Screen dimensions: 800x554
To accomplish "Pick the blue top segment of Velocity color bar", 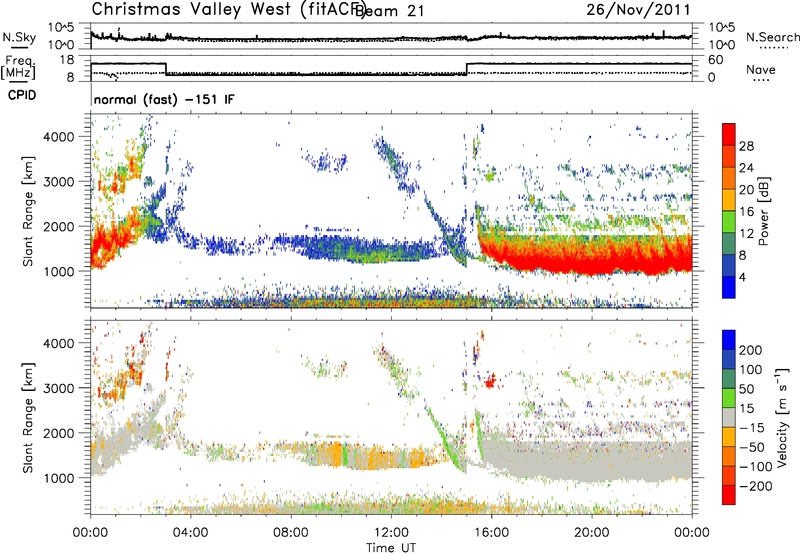I will pos(729,340).
